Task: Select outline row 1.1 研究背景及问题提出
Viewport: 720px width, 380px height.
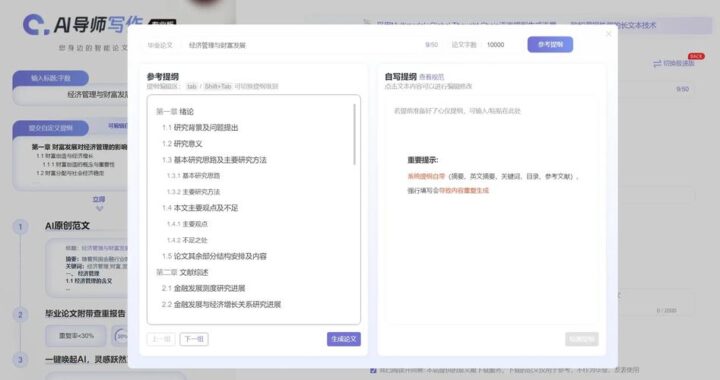Action: [200, 128]
